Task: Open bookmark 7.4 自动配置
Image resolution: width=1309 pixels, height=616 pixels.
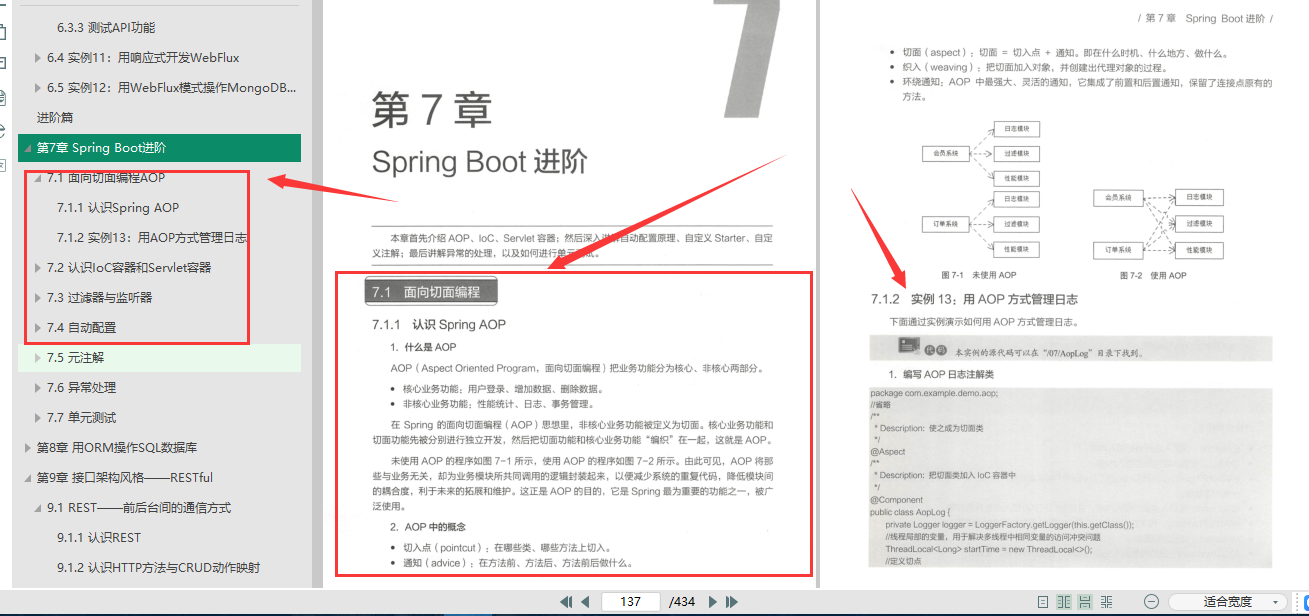Action: click(81, 328)
